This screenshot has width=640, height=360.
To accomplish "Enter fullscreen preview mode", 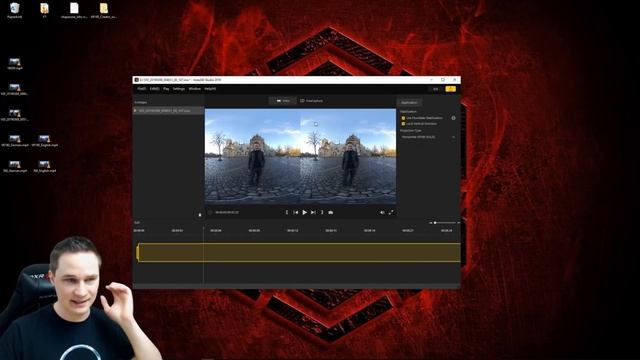I will [x=391, y=212].
